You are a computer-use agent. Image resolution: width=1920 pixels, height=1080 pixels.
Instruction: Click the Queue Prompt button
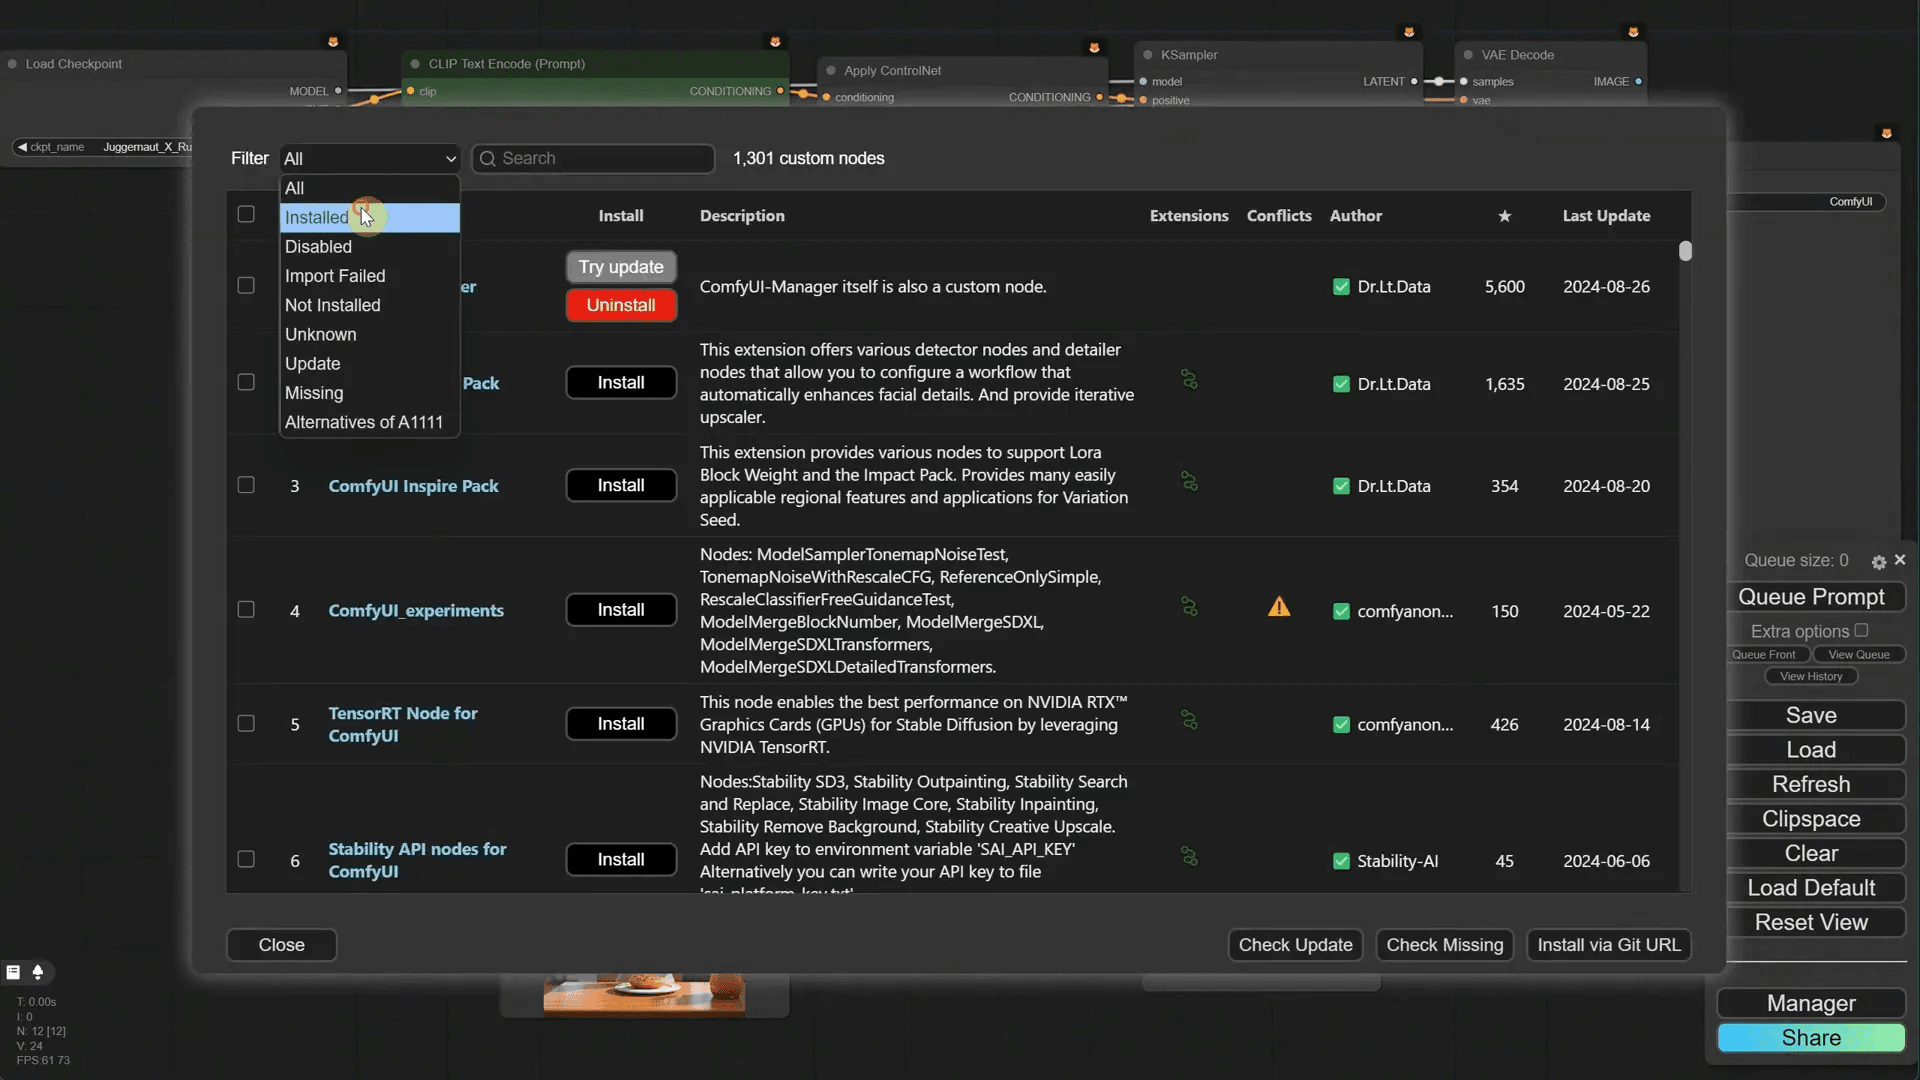1814,596
